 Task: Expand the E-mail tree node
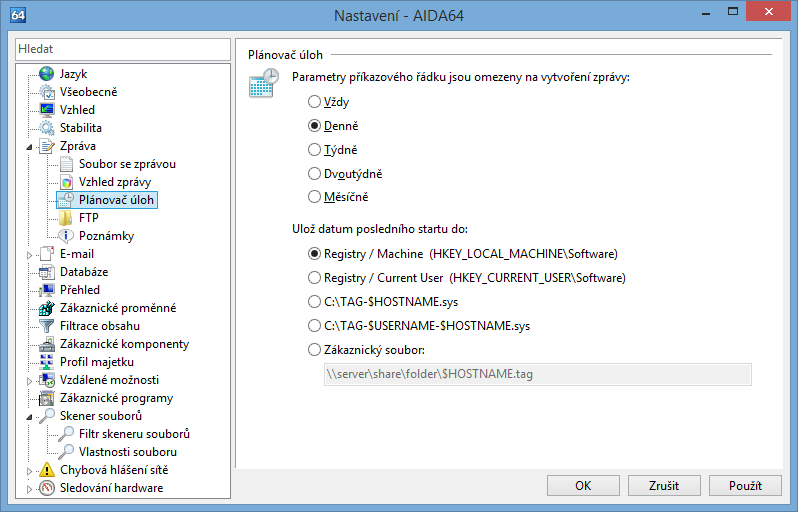29,255
